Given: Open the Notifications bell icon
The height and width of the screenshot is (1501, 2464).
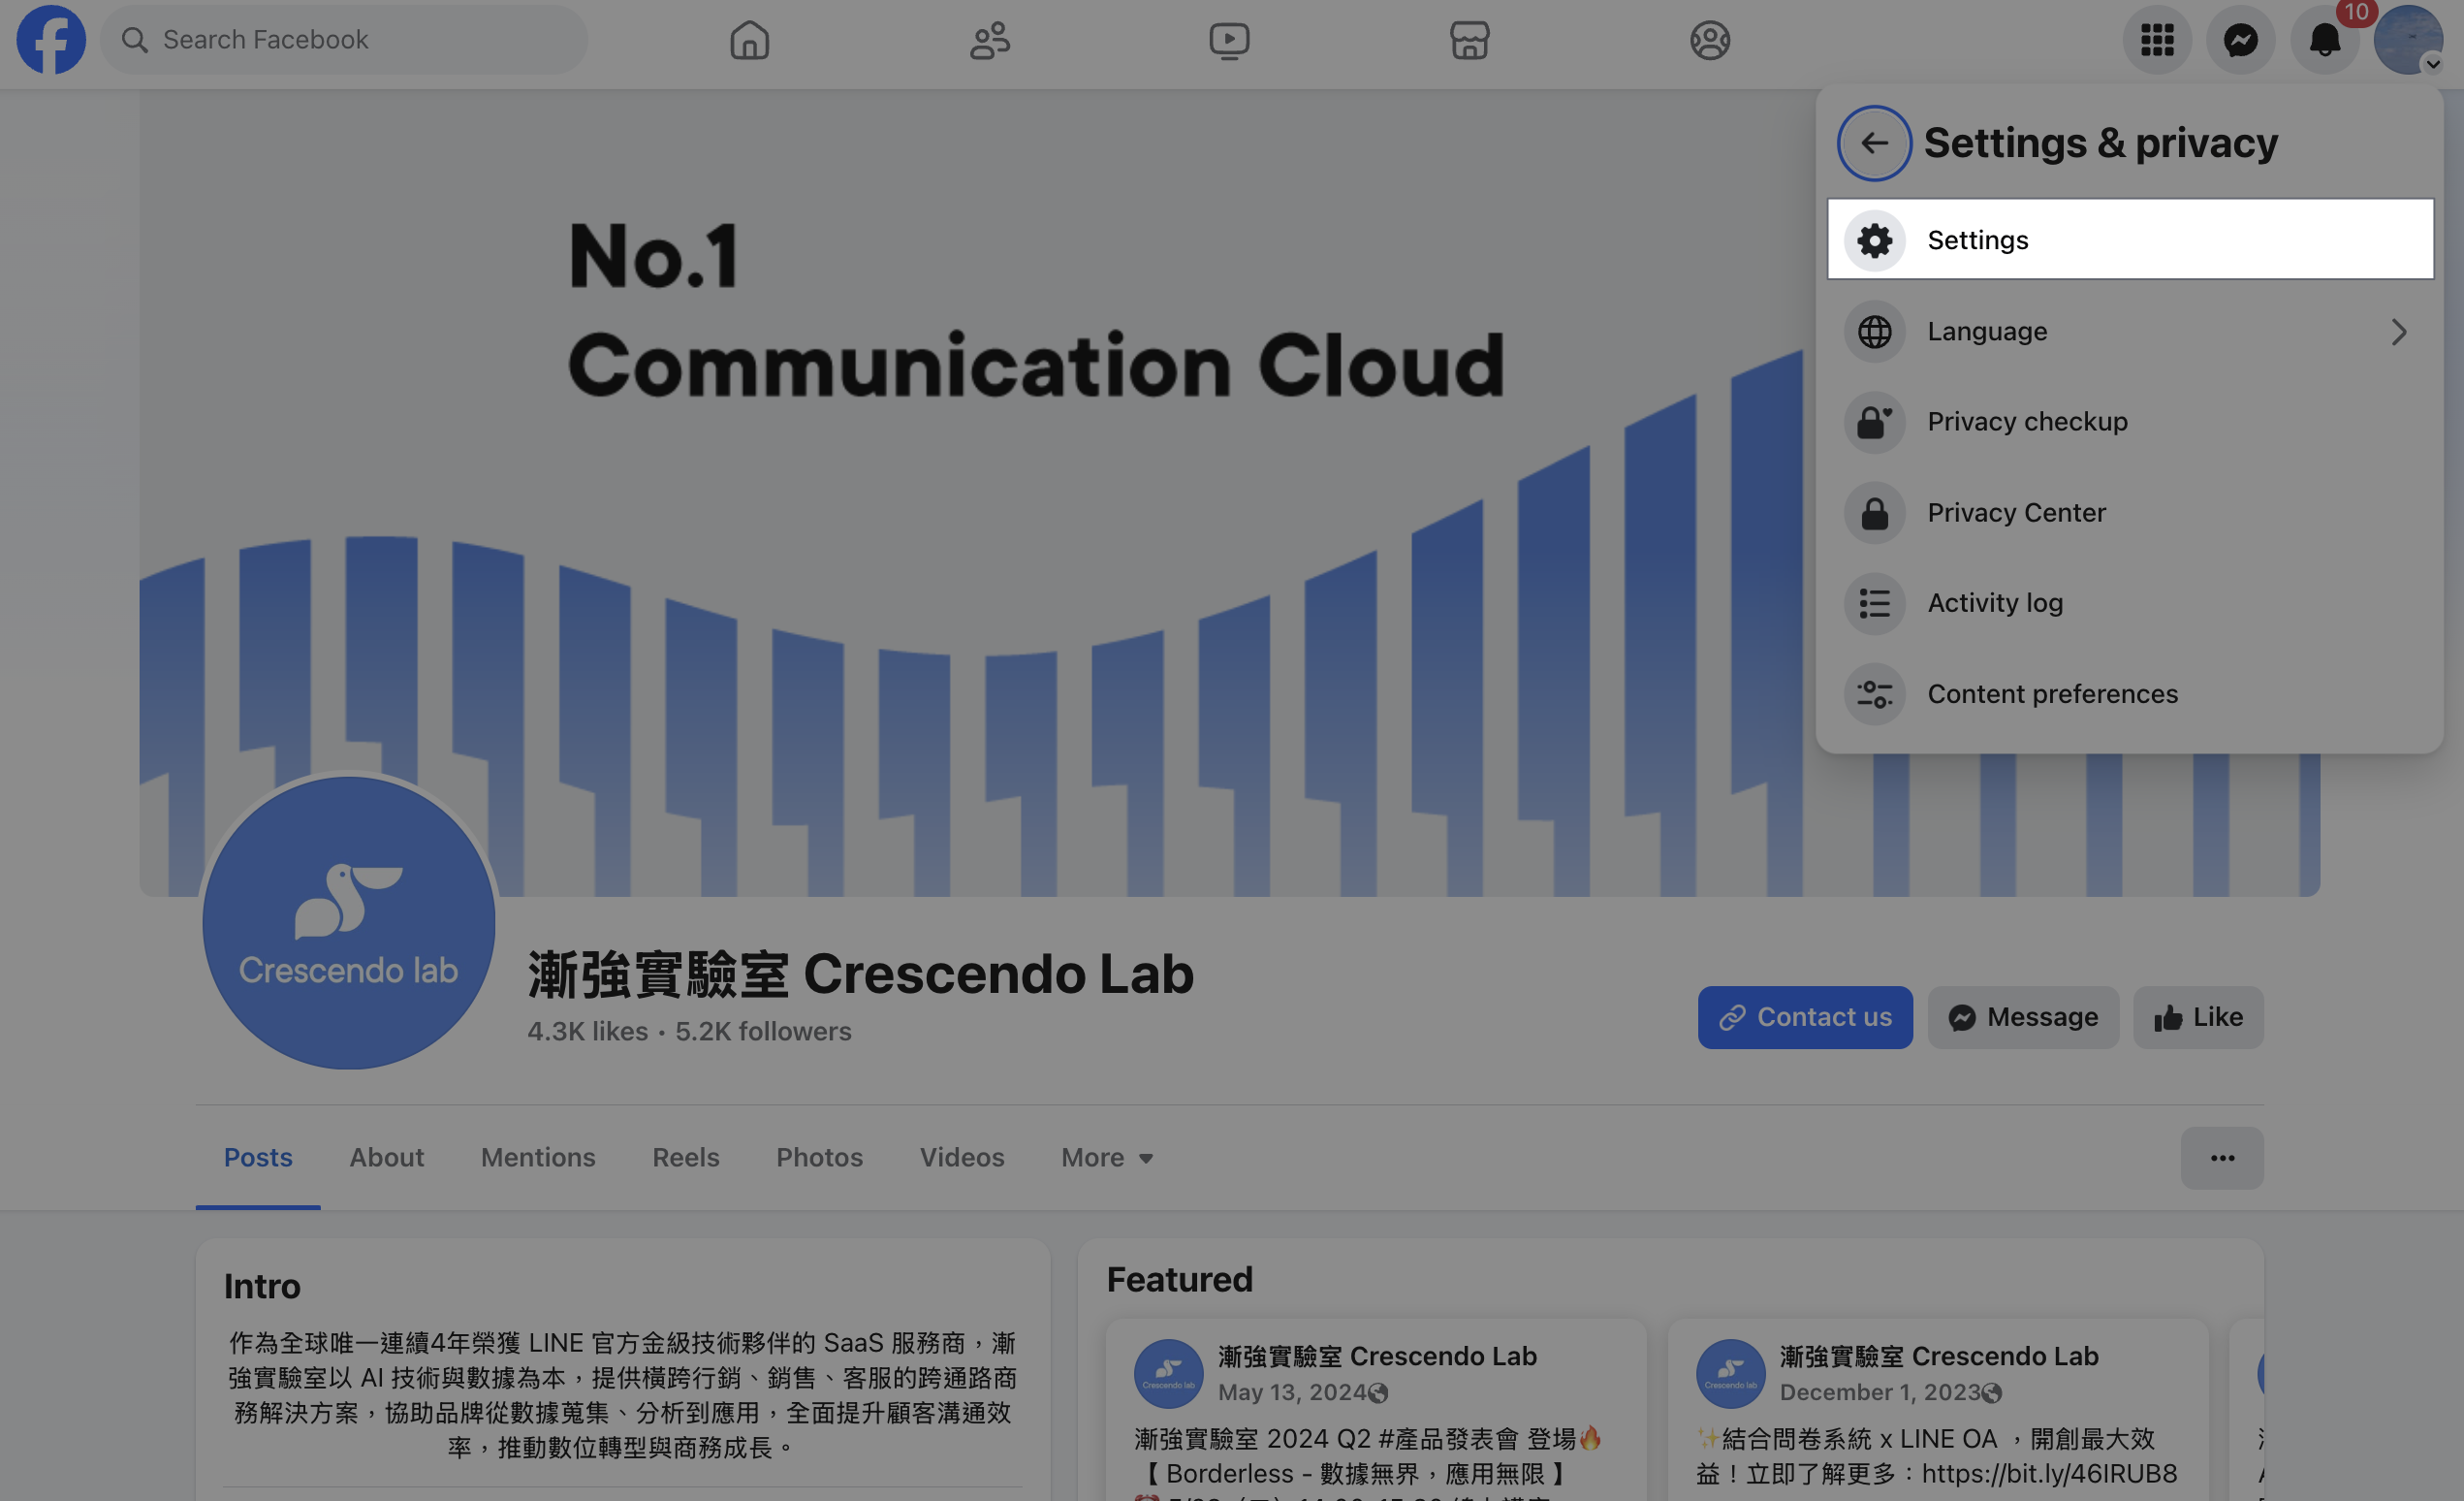Looking at the screenshot, I should point(2325,40).
